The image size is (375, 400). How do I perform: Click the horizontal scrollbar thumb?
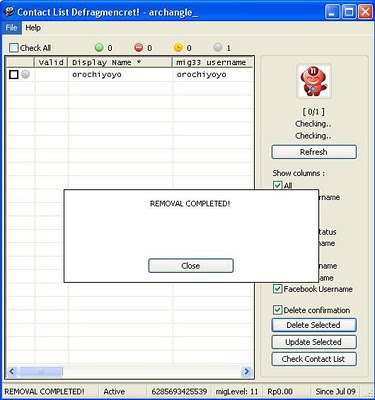click(x=40, y=371)
